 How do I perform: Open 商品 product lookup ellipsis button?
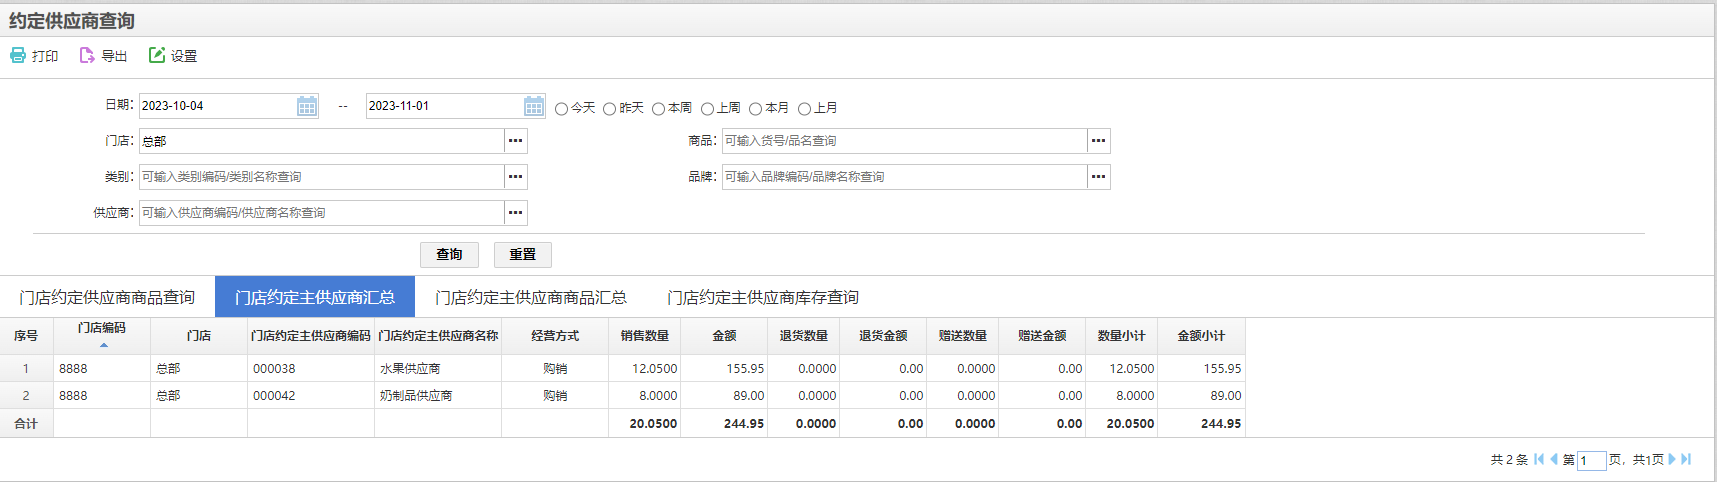click(x=1099, y=141)
